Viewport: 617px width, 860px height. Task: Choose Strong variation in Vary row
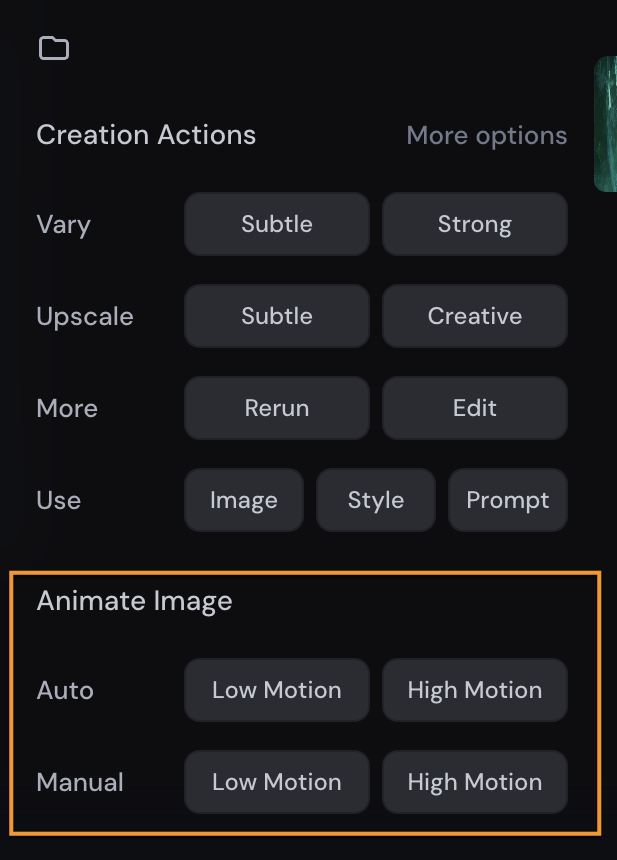pos(475,224)
